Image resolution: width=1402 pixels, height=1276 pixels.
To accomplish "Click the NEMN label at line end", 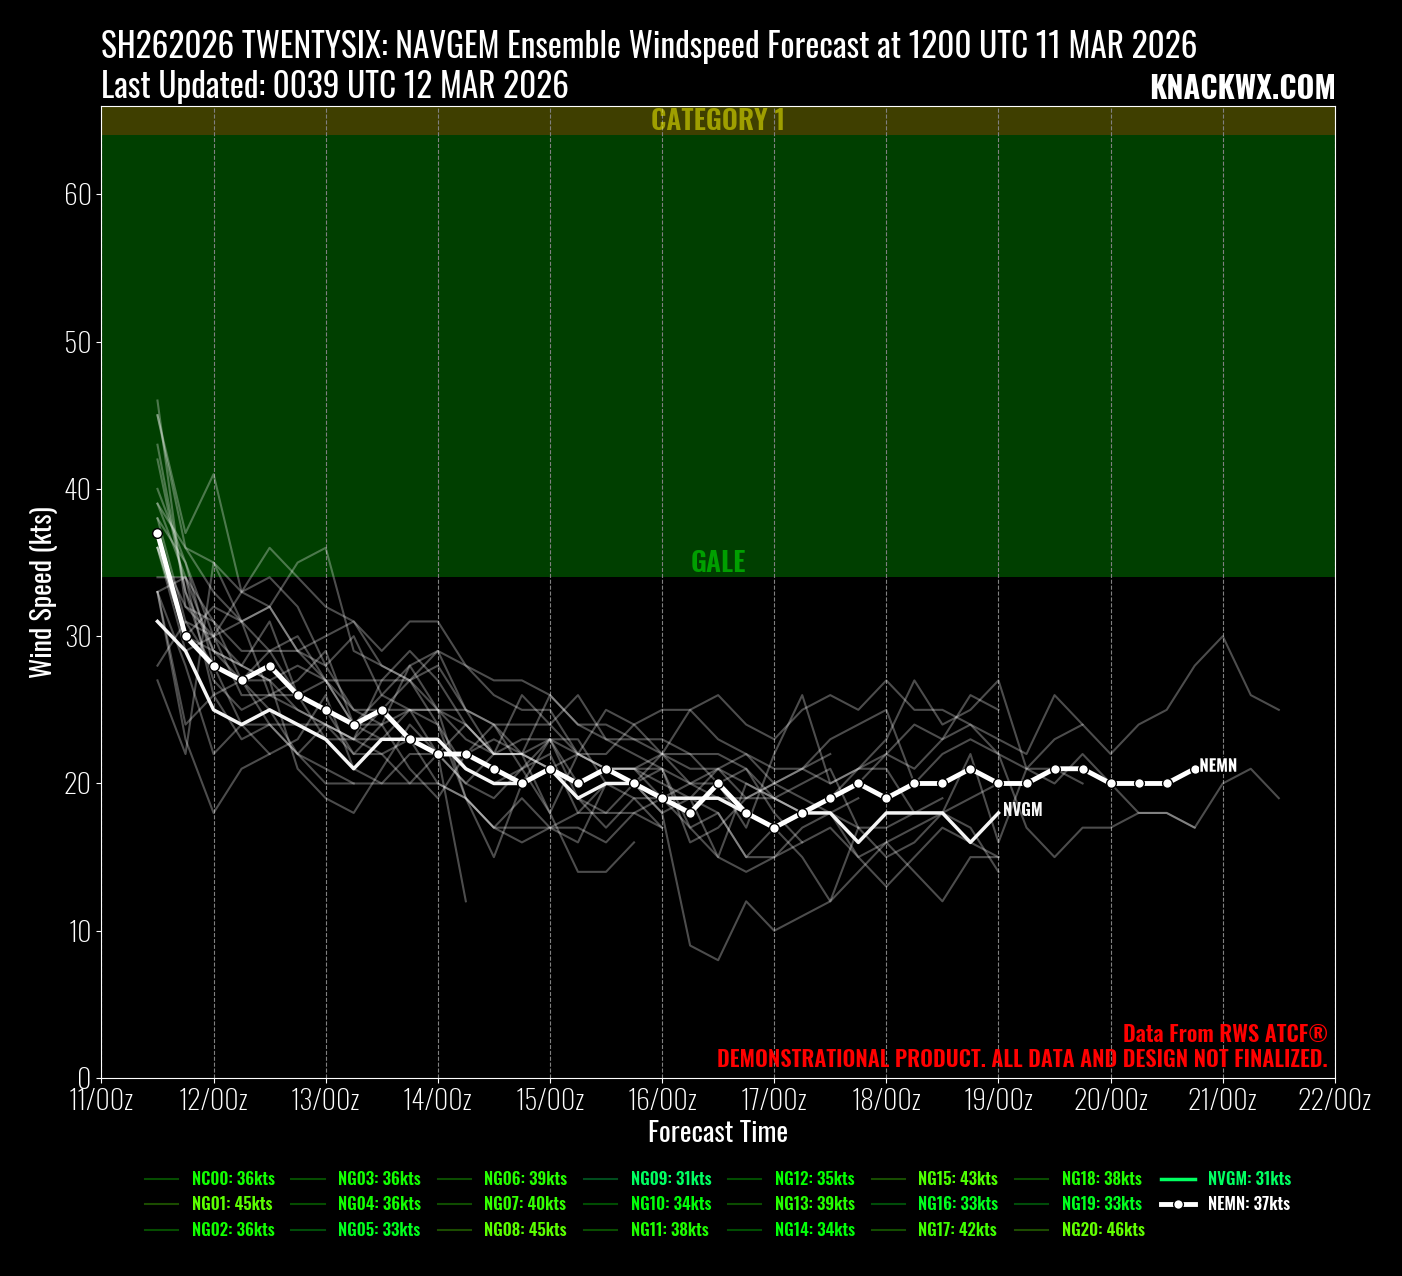I will tap(1218, 766).
